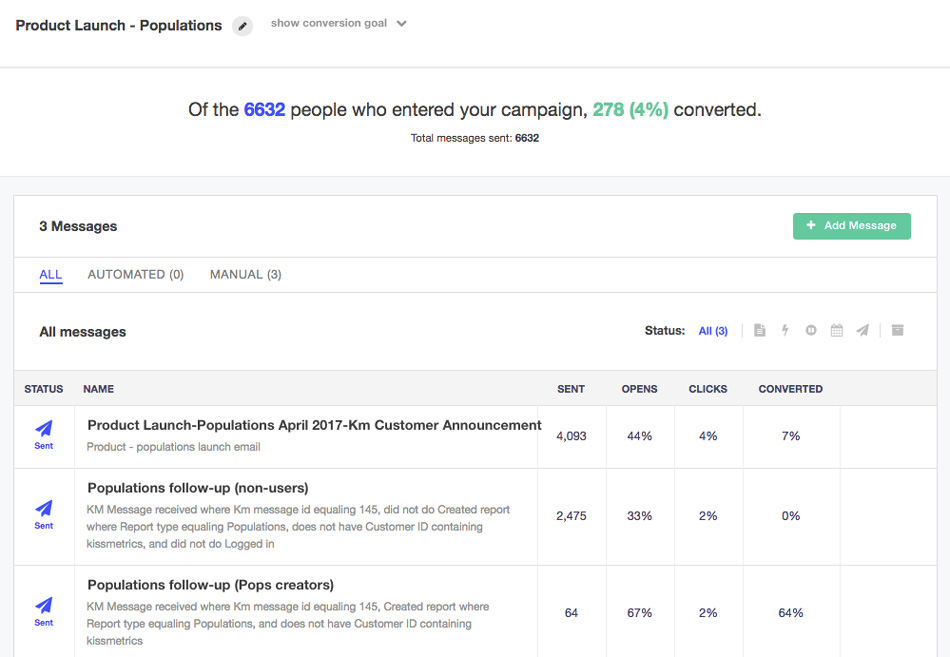Viewport: 950px width, 657px height.
Task: Open the Product Launch-Populations April 2017 message
Action: (313, 424)
